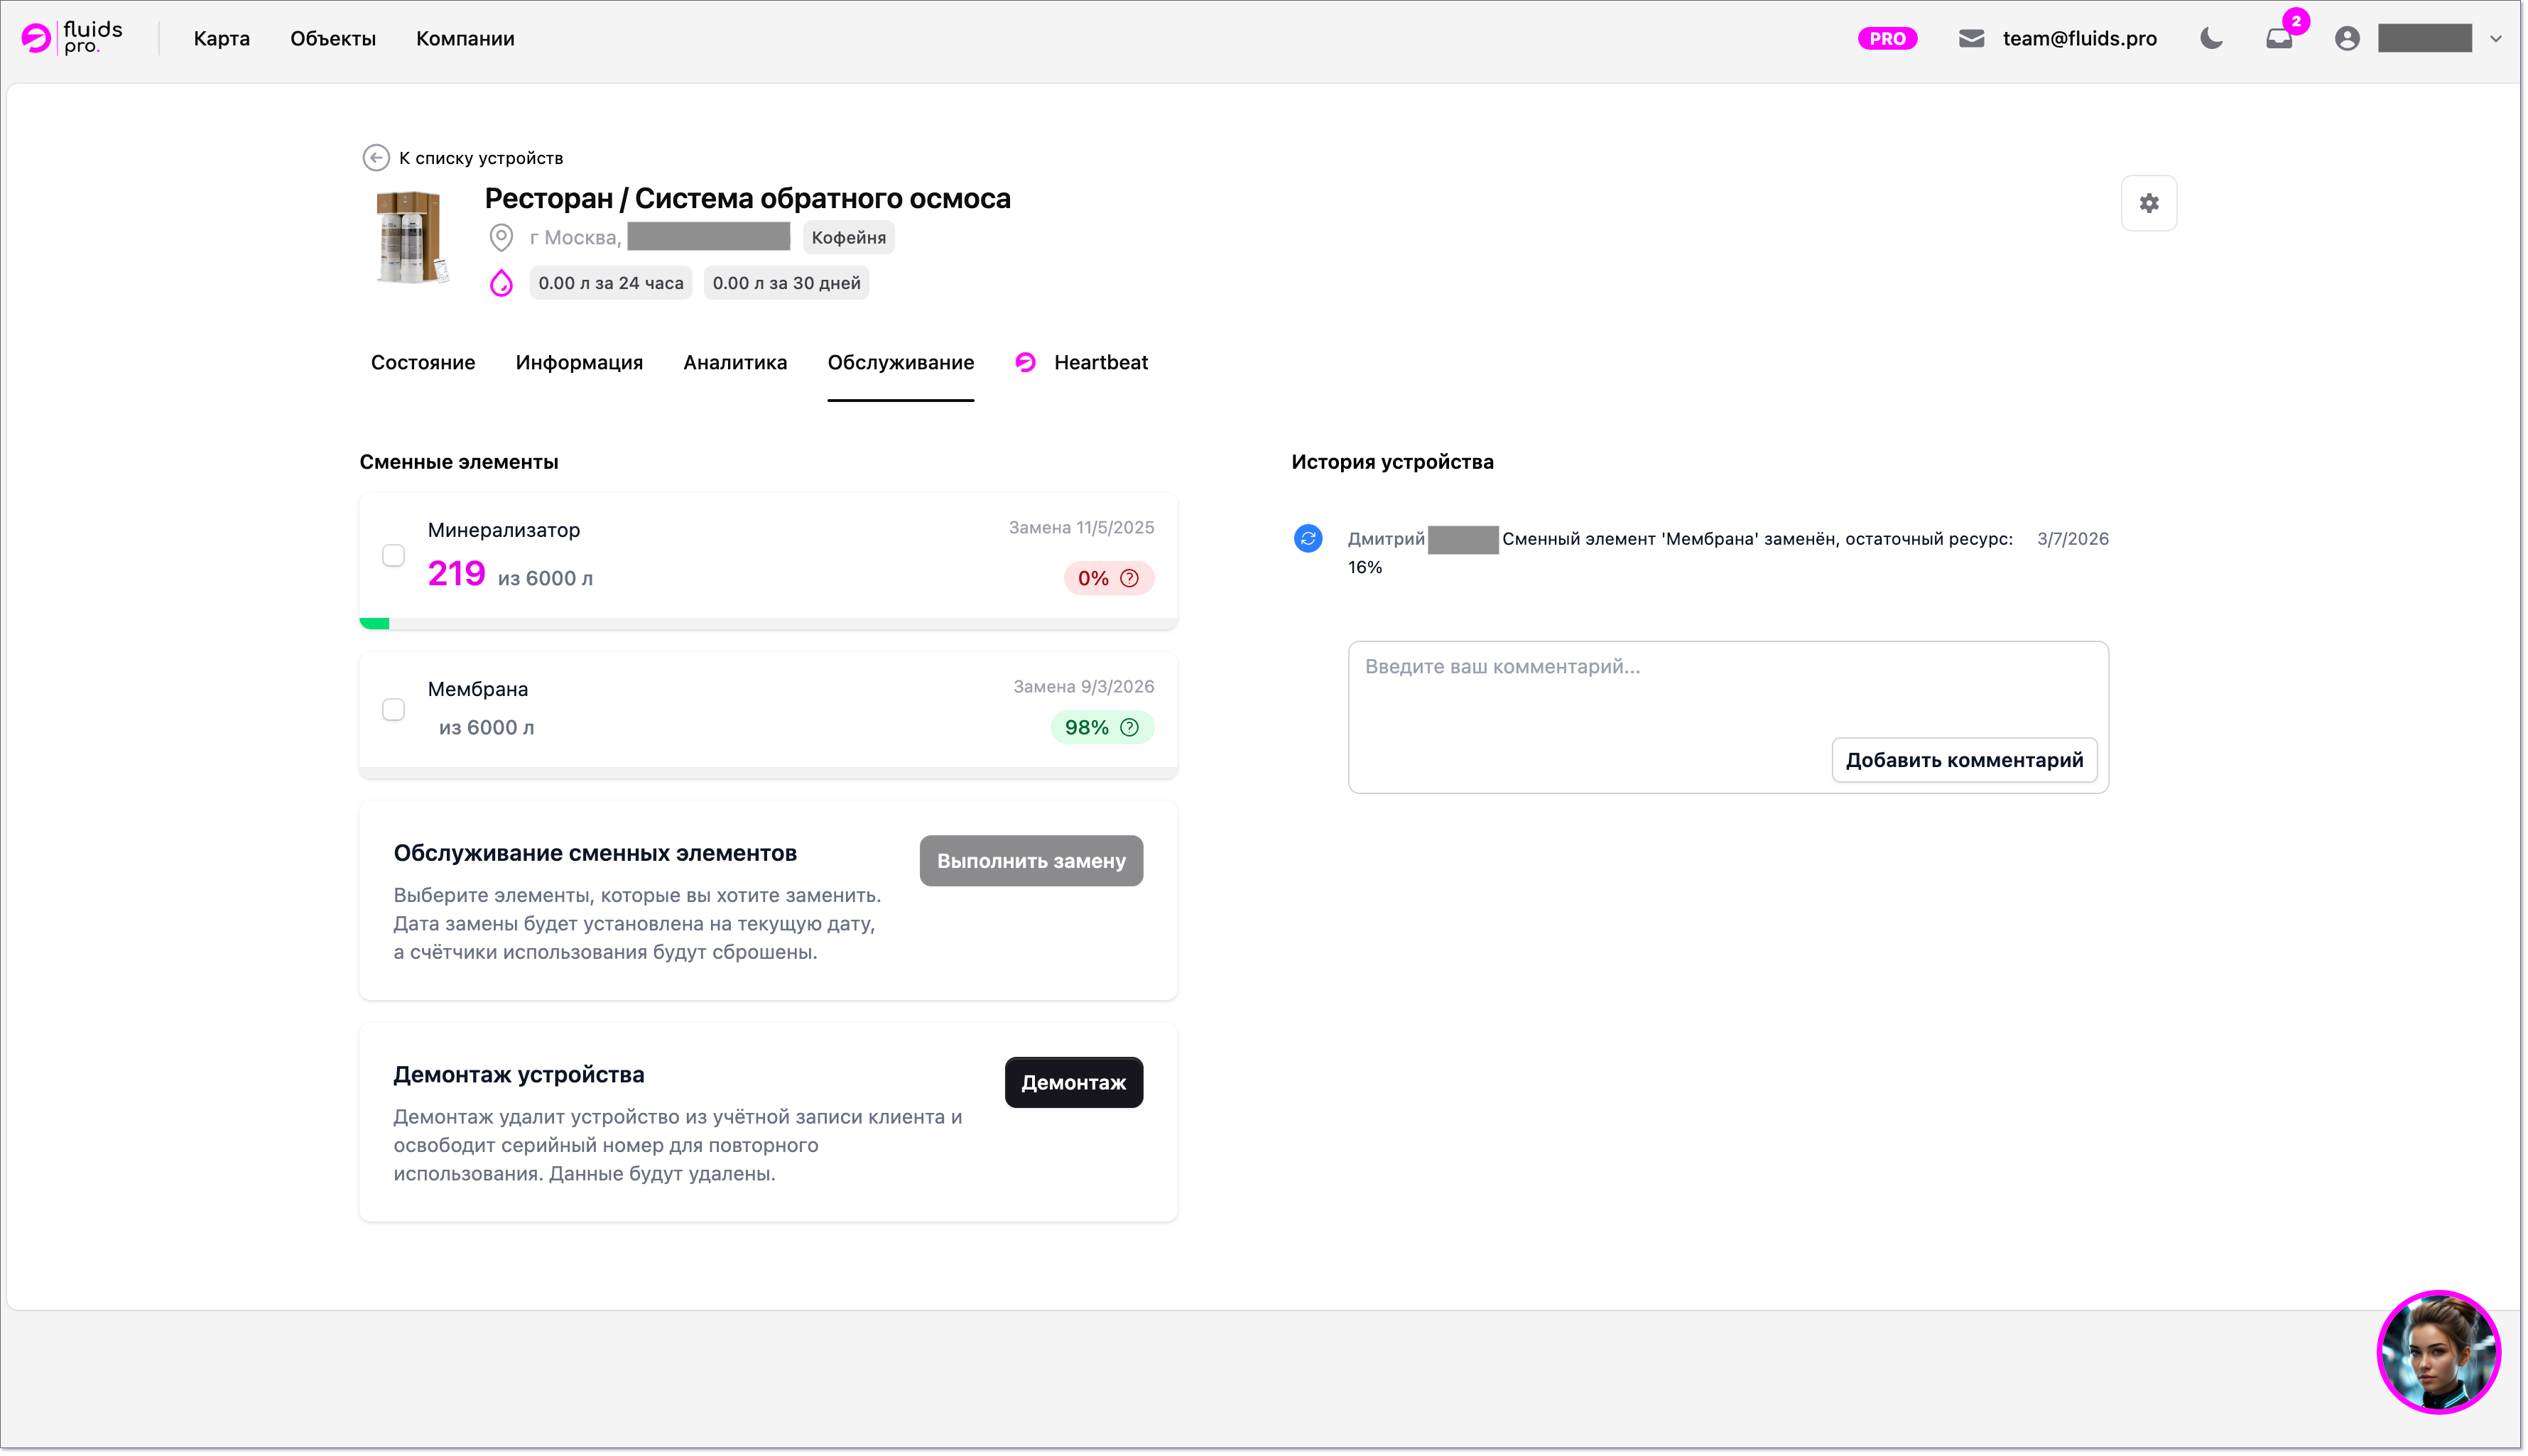This screenshot has height=1456, width=2528.
Task: Open device settings gear icon
Action: pyautogui.click(x=2148, y=203)
